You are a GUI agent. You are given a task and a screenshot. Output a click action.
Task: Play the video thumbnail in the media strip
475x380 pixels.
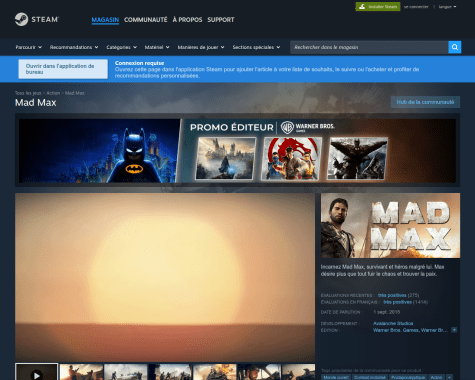37,372
